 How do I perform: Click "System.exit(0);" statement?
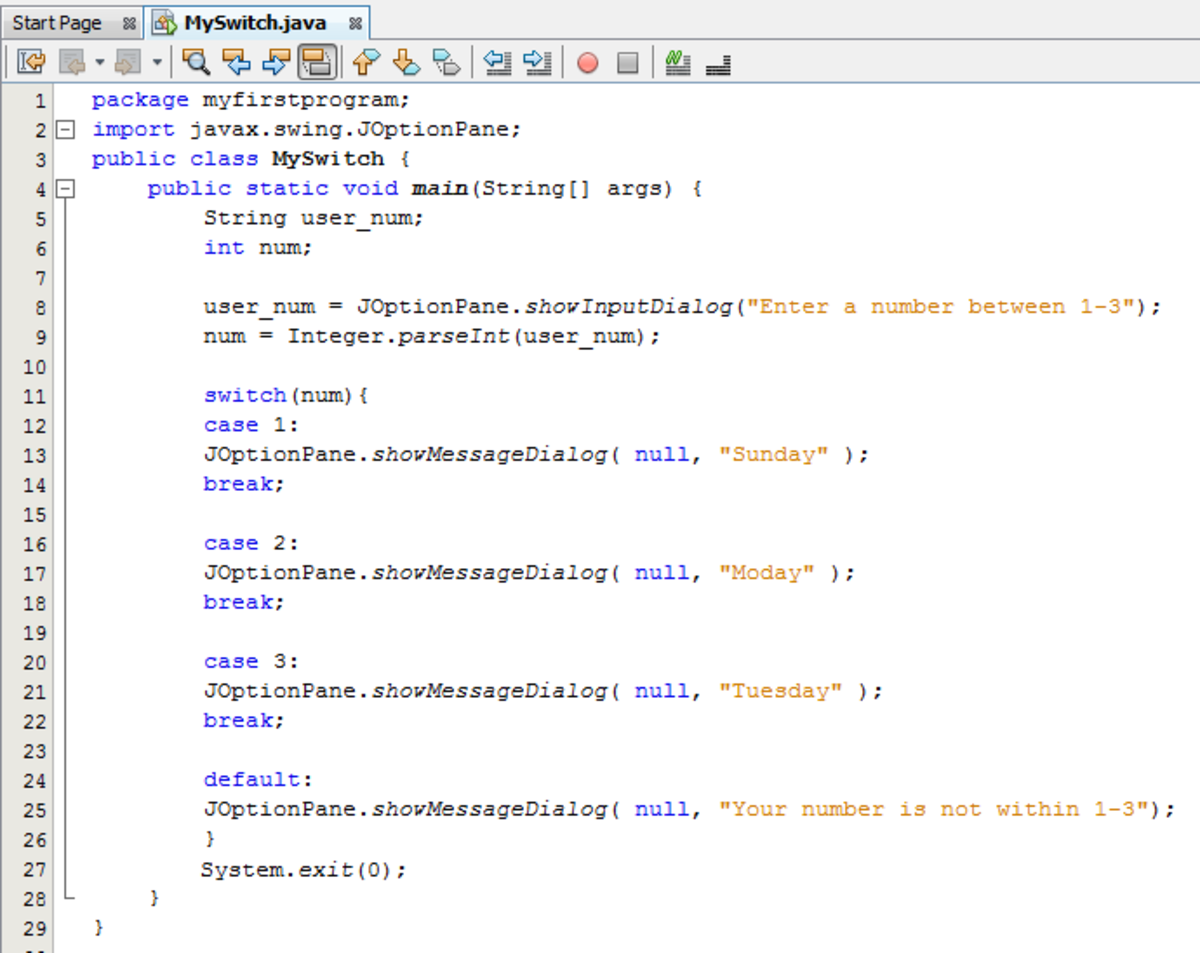tap(304, 869)
